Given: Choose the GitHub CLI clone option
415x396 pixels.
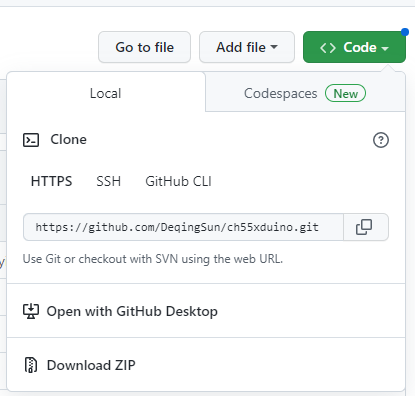Looking at the screenshot, I should 178,181.
